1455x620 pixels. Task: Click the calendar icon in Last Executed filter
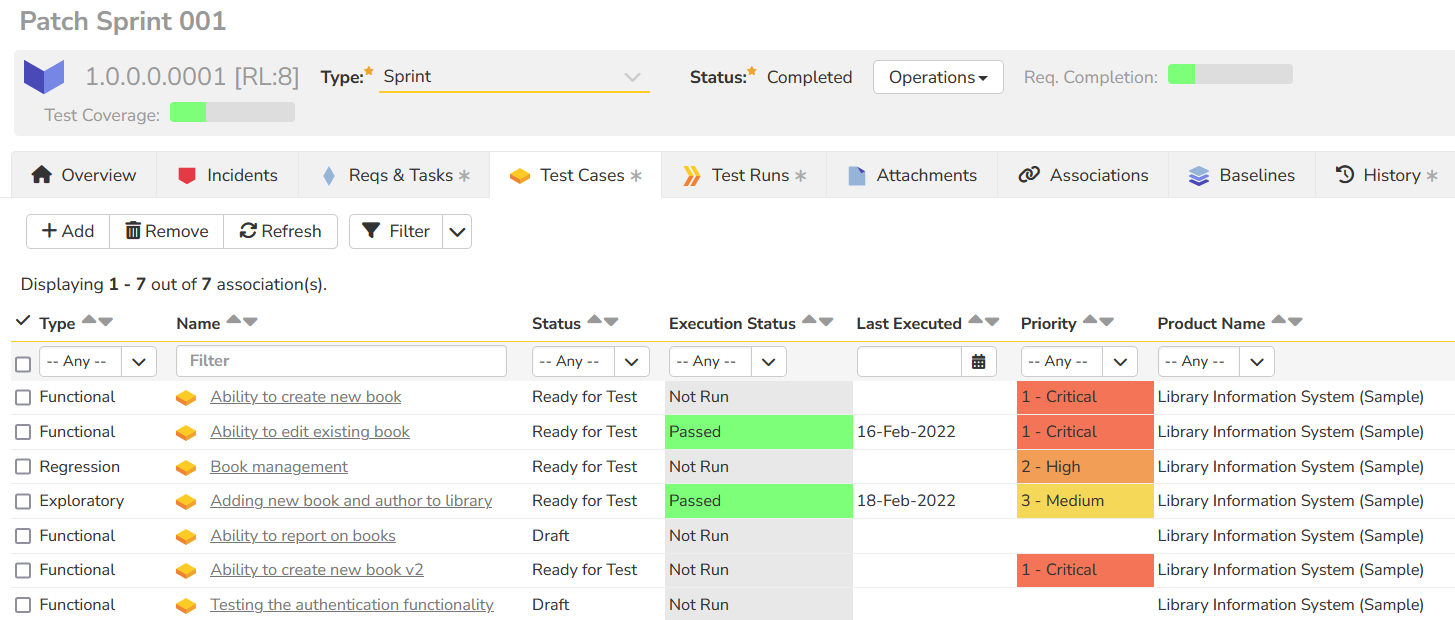click(x=978, y=362)
